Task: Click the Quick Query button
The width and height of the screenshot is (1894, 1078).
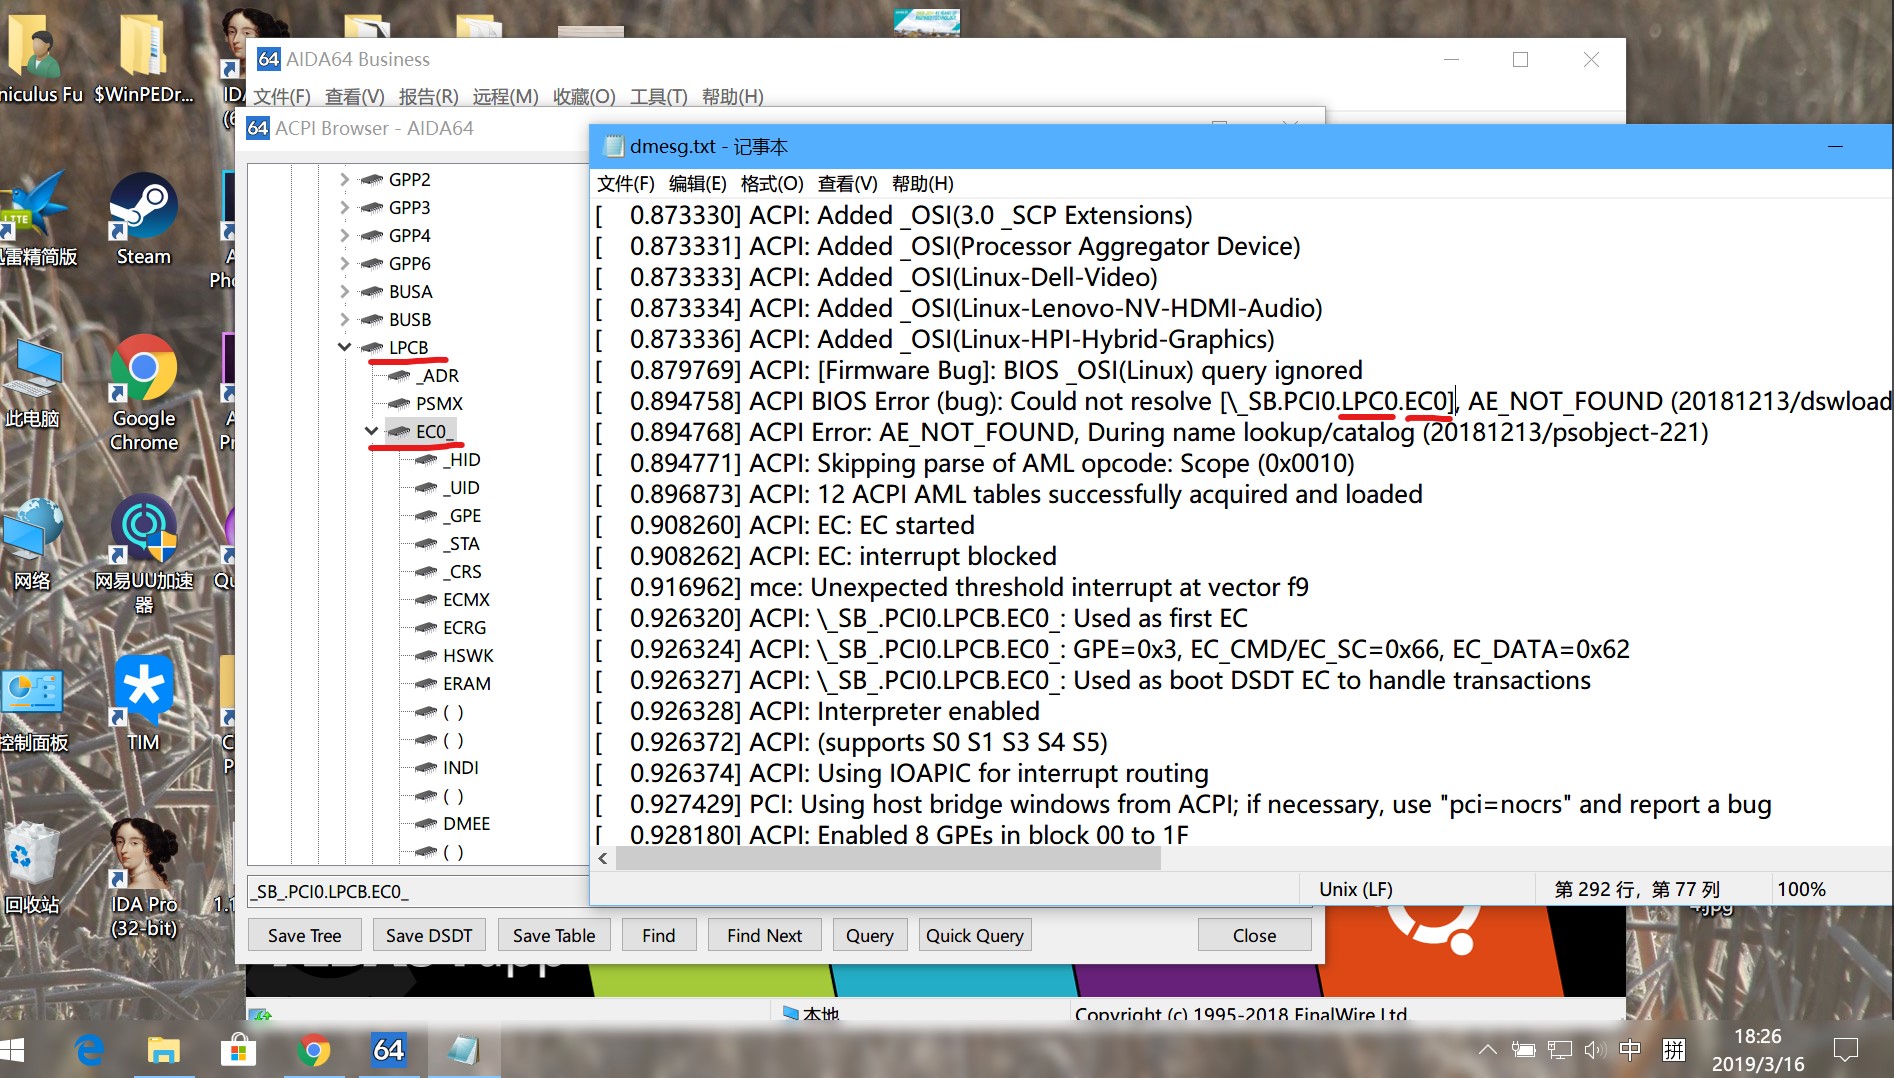Action: [x=974, y=935]
